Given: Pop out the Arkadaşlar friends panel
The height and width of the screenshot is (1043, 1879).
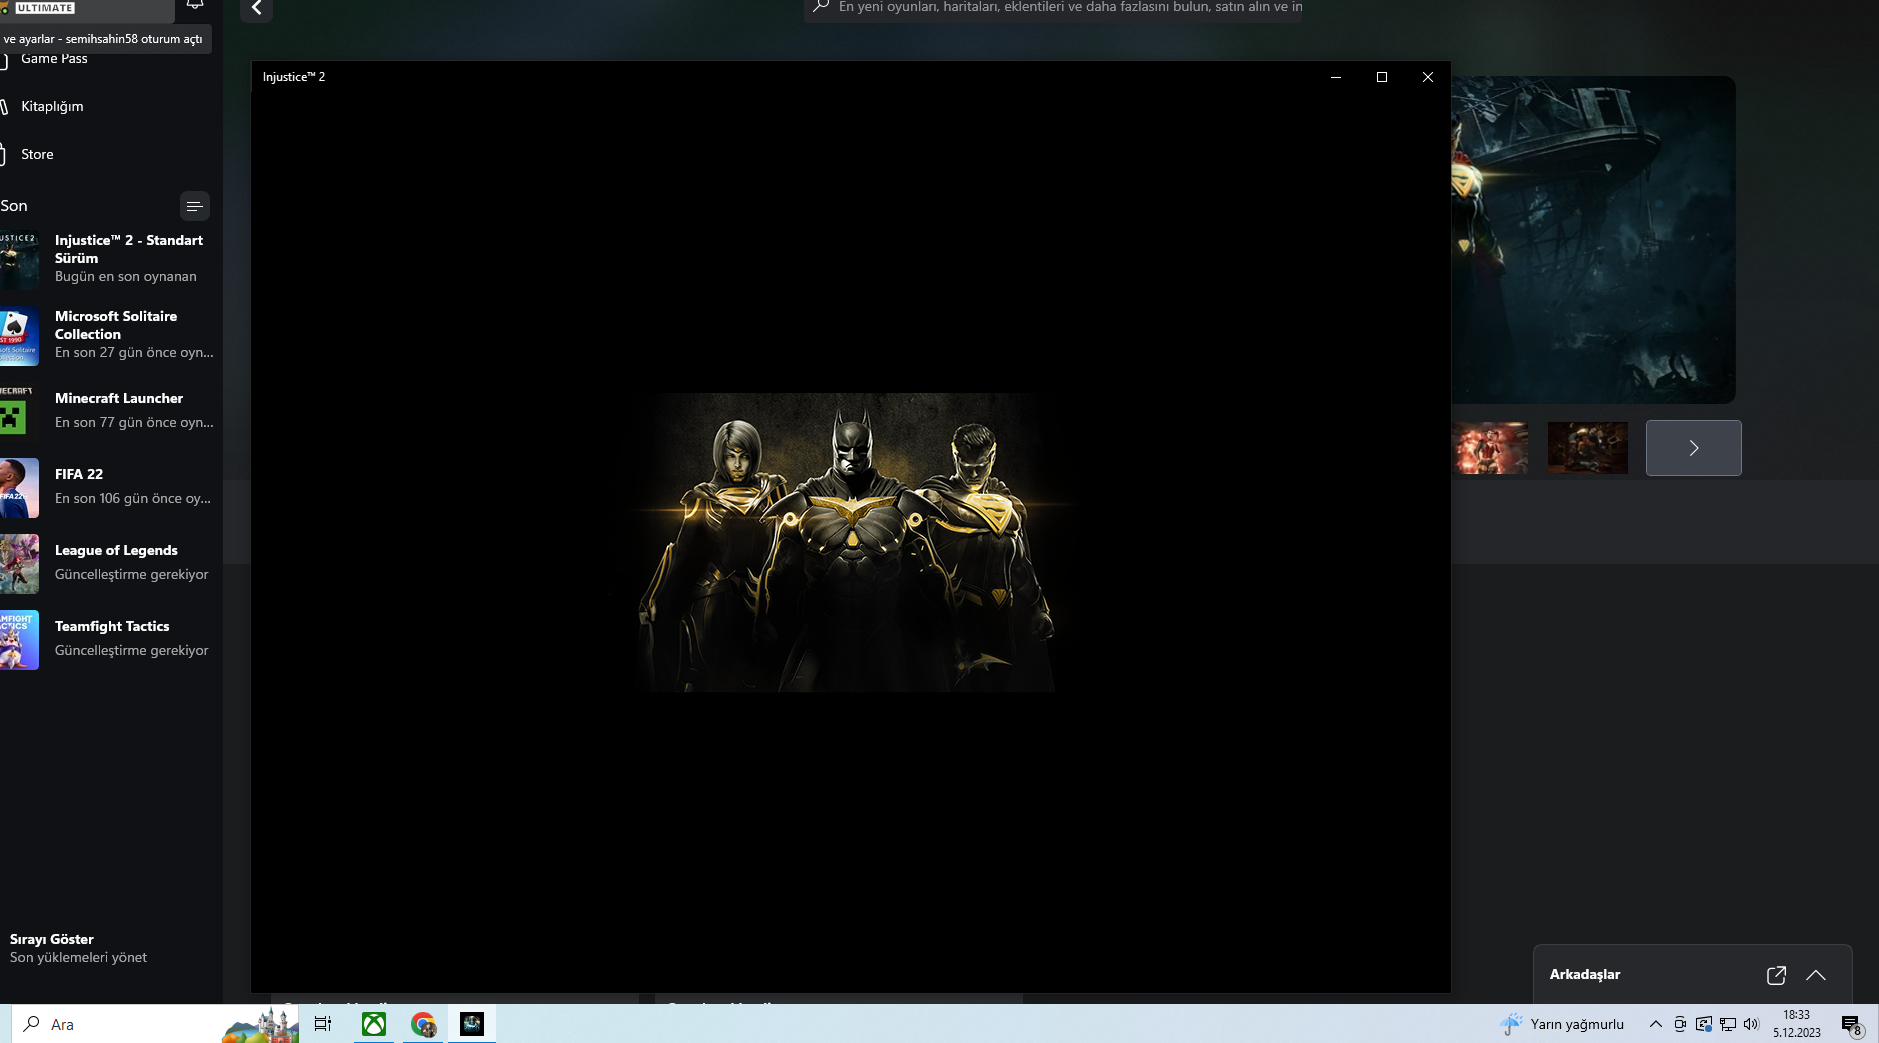Looking at the screenshot, I should tap(1776, 975).
